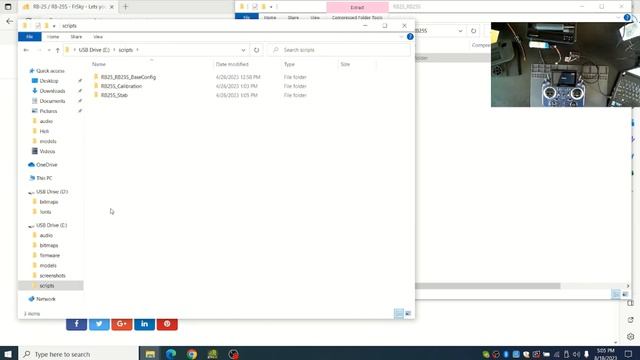Switch to large icons view layout
Screen dimensions: 640x360
(x=408, y=313)
